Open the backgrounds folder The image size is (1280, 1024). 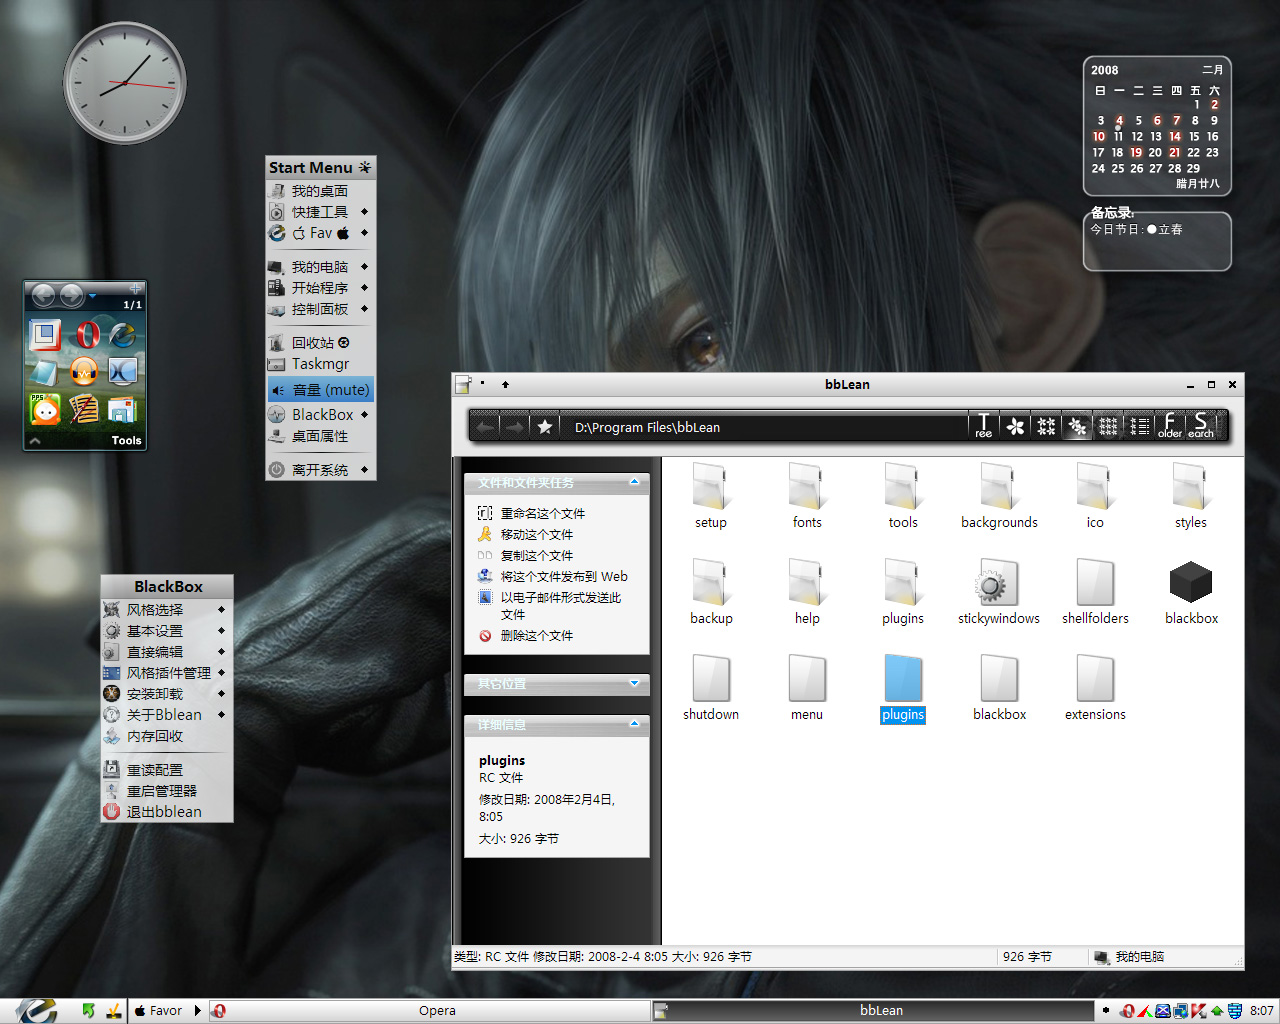[x=999, y=496]
